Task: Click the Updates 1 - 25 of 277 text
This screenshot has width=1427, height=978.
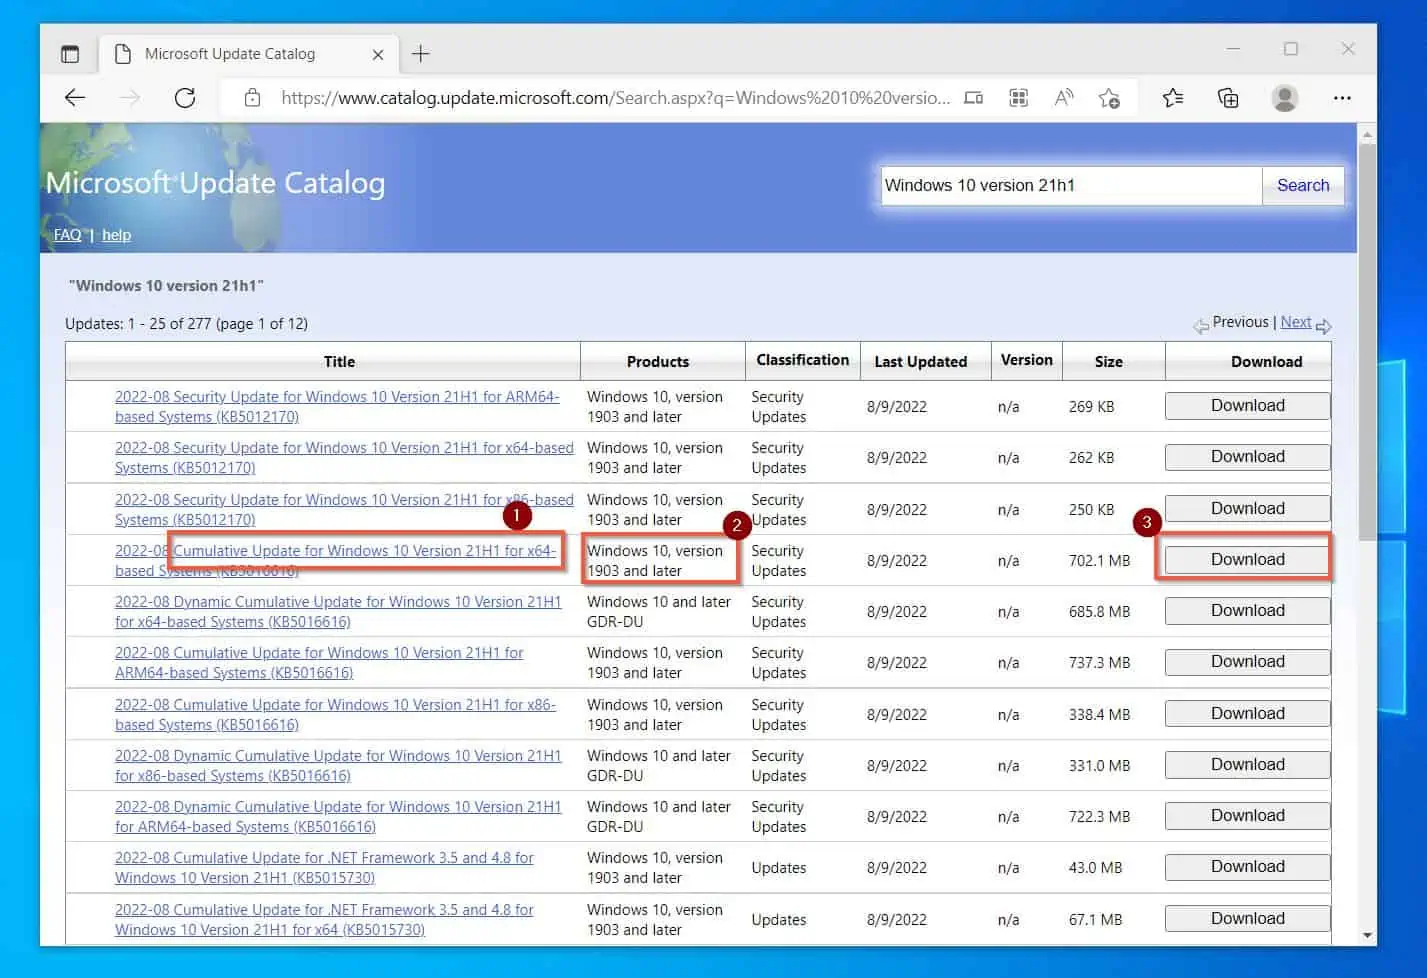Action: pos(186,324)
